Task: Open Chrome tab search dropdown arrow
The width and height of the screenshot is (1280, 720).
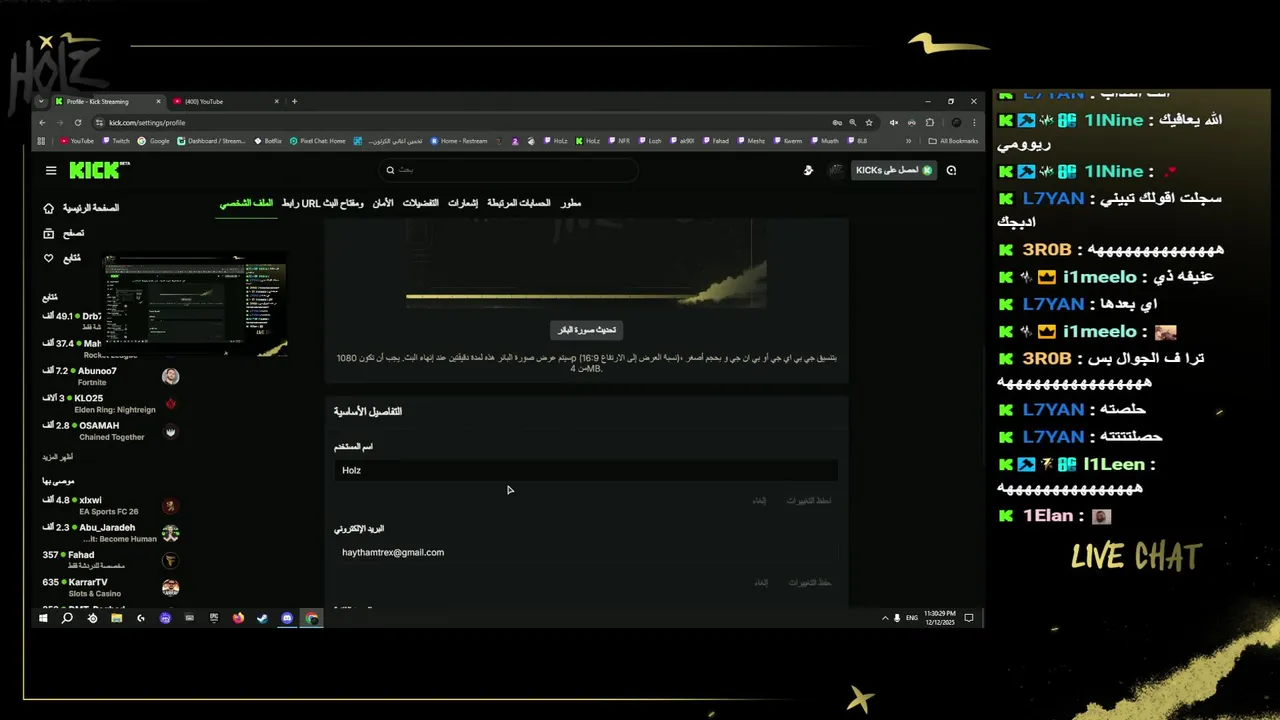Action: coord(41,101)
